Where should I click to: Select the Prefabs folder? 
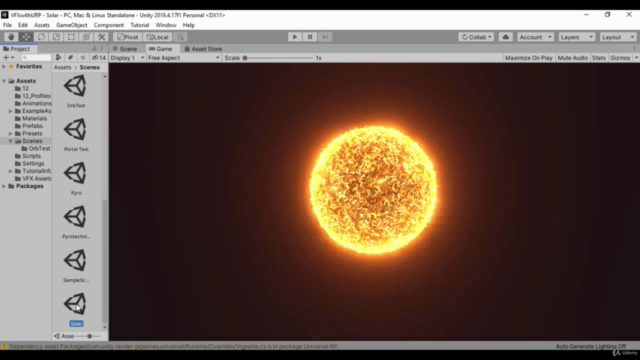tap(29, 126)
